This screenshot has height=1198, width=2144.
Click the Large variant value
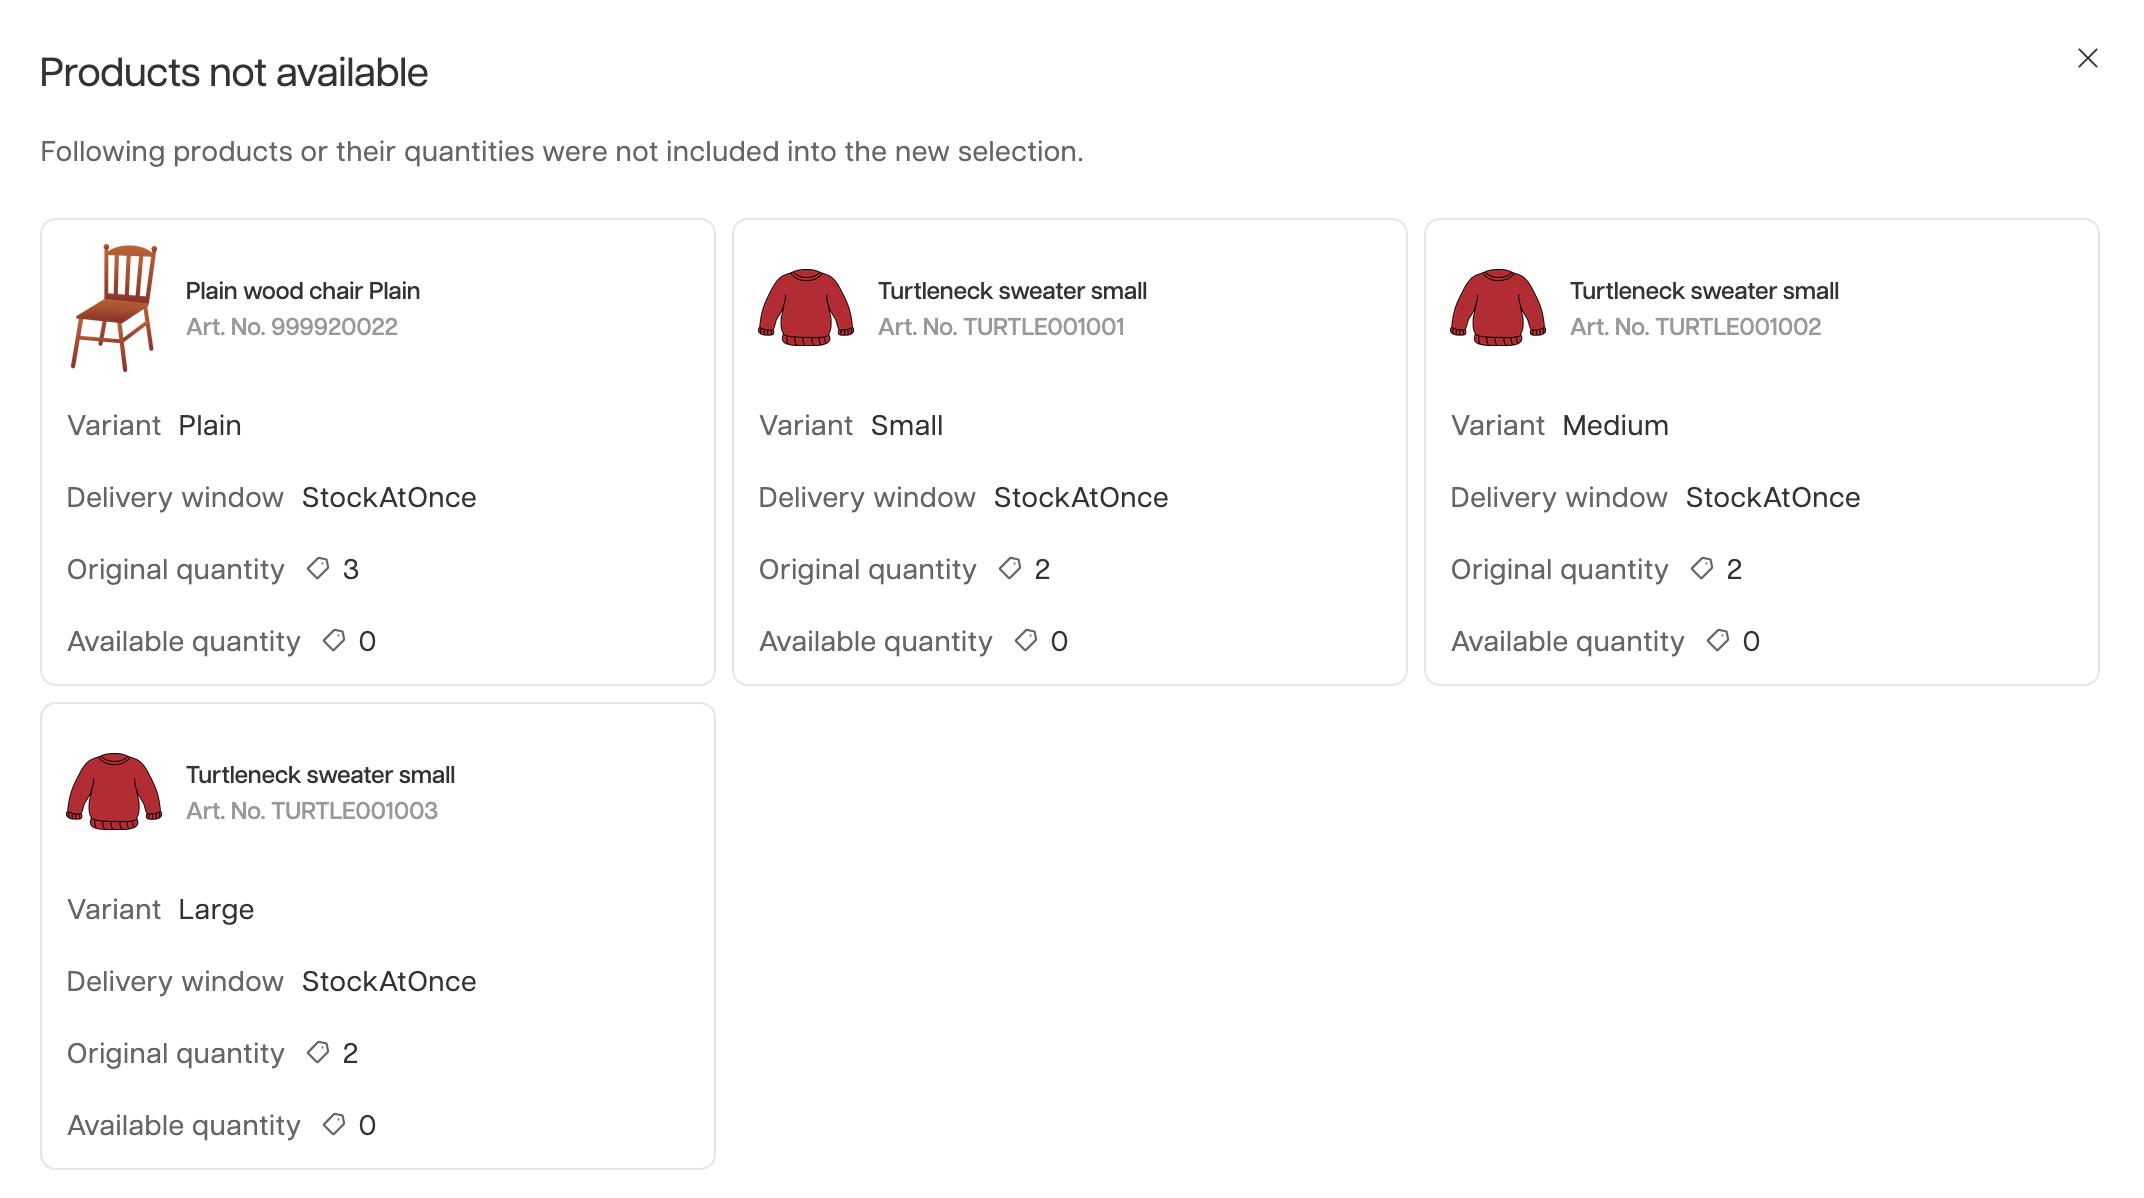216,910
